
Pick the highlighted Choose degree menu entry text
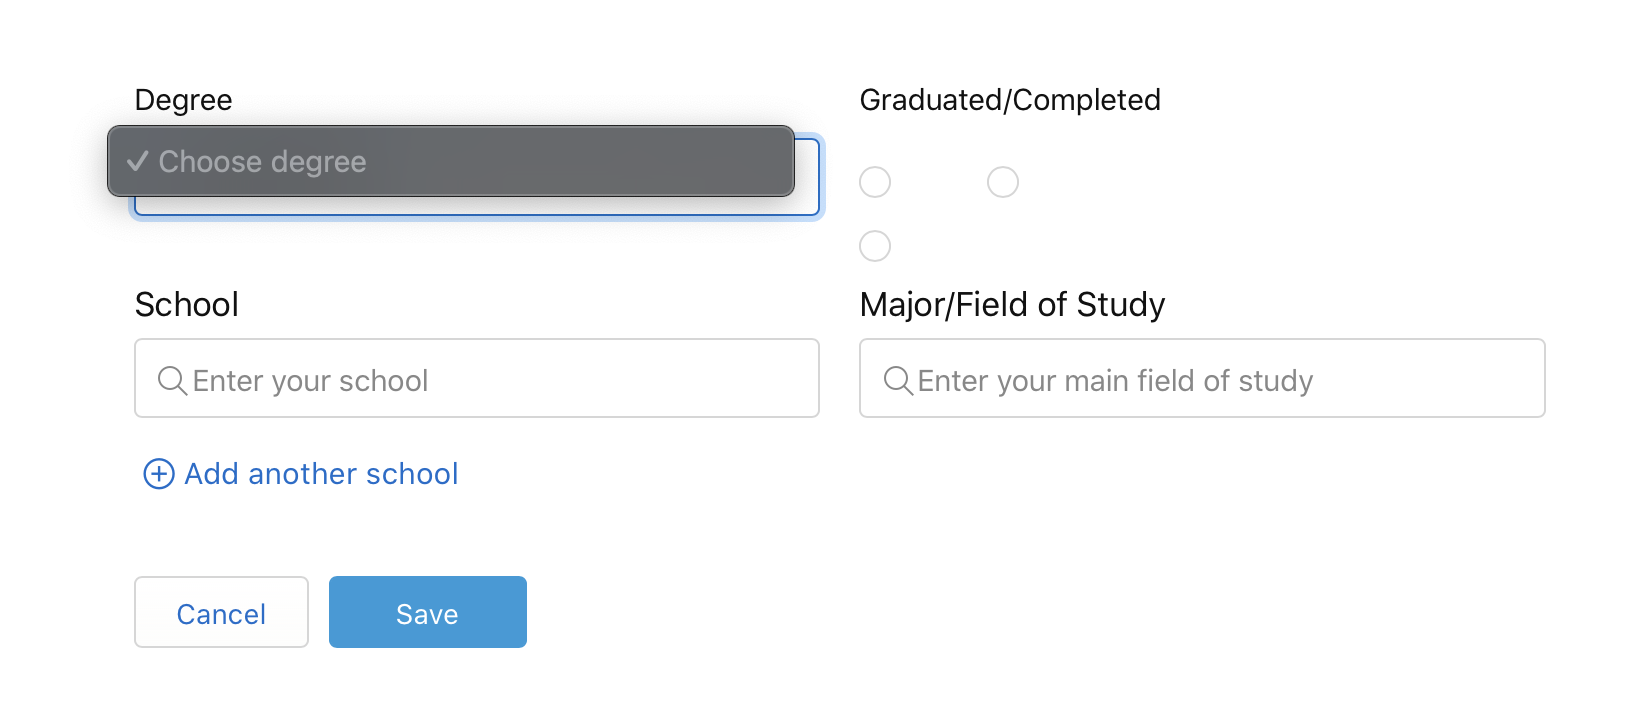click(262, 162)
